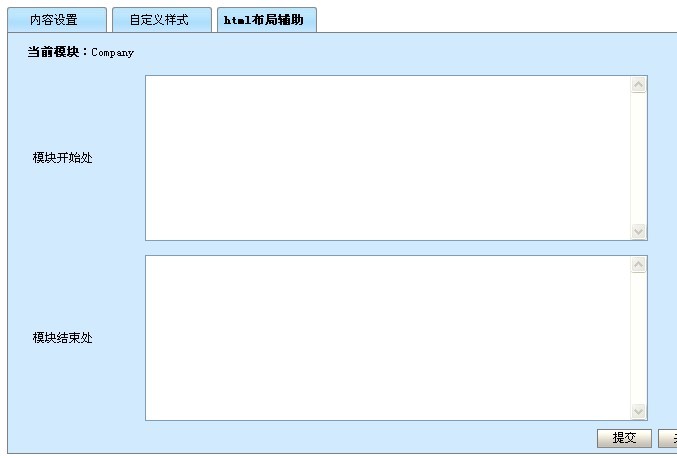Switch to the 内容设置 tab

54,20
